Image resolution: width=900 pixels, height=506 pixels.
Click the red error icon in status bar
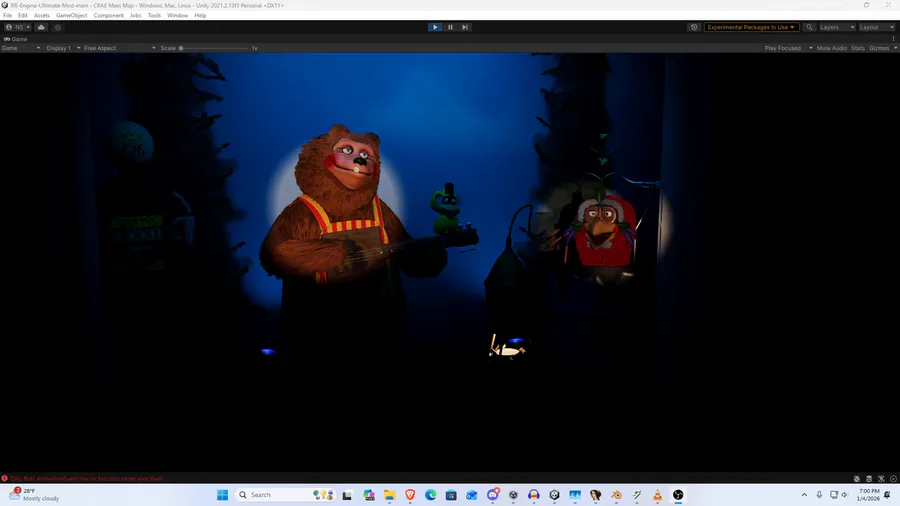coord(5,478)
